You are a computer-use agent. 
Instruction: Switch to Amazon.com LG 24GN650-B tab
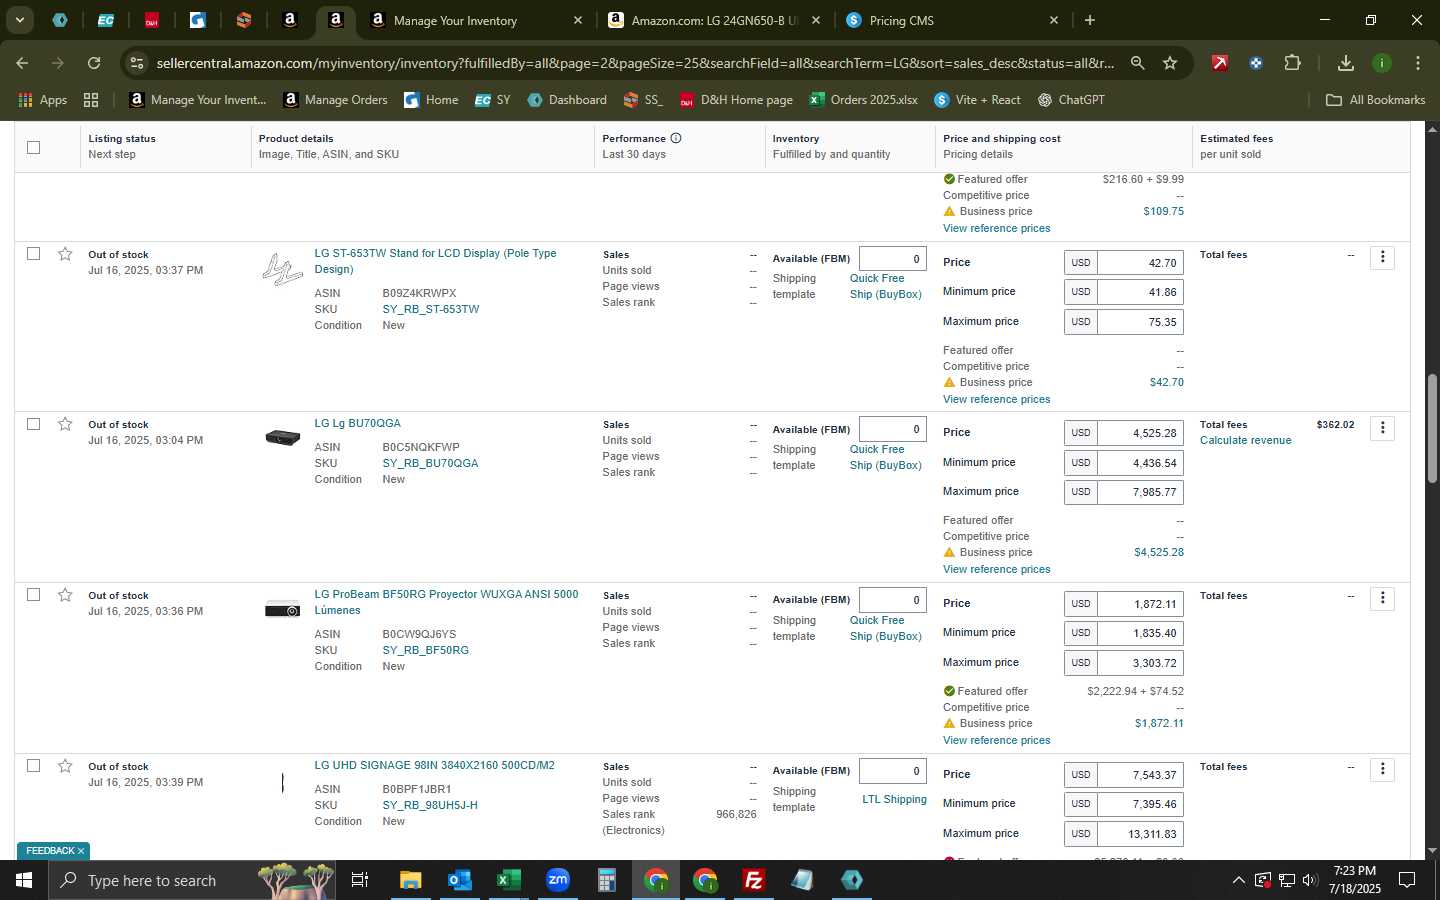pyautogui.click(x=713, y=20)
